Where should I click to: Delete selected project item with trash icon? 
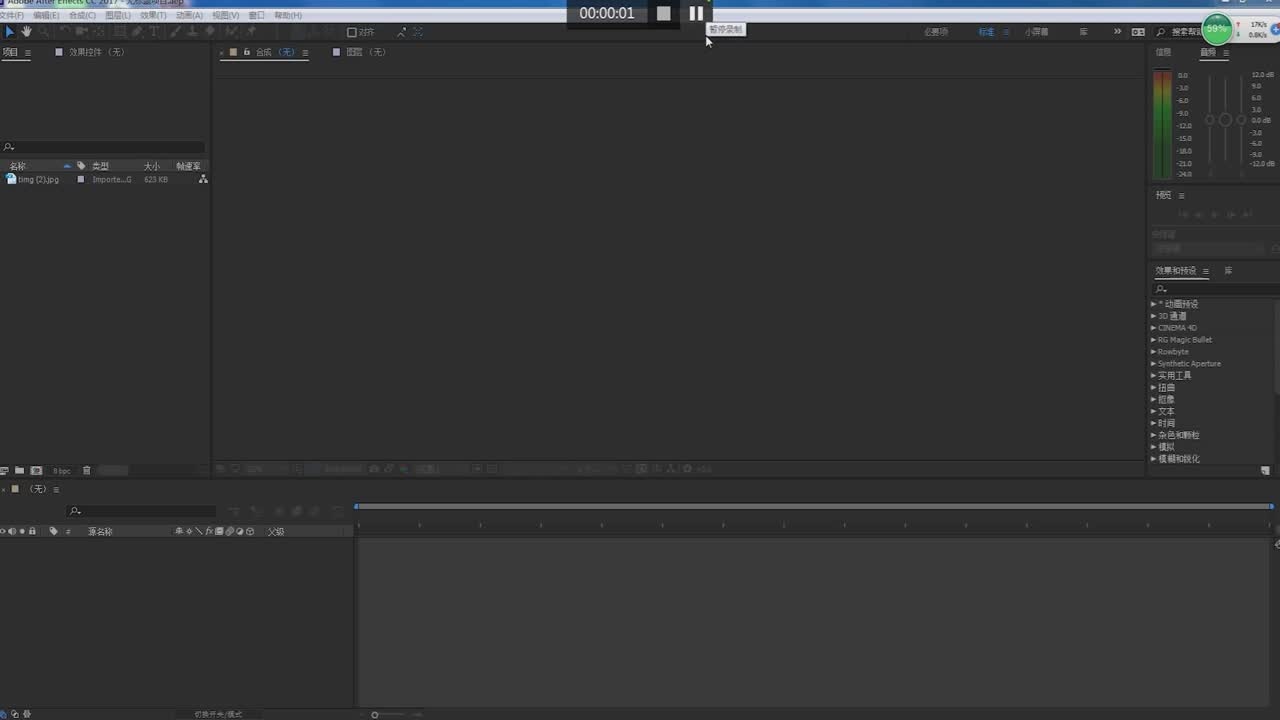pyautogui.click(x=86, y=471)
